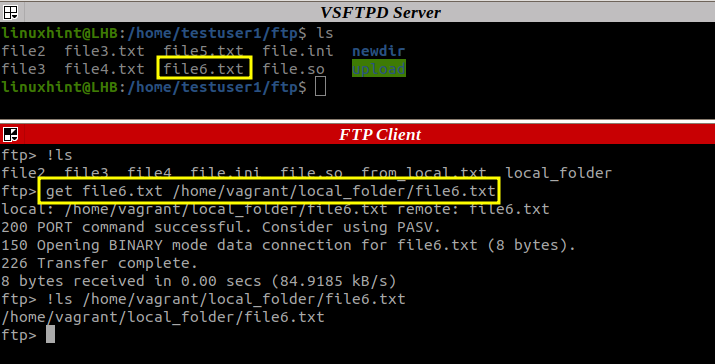This screenshot has height=364, width=715.
Task: Click the 8 bytes received status line
Action: [x=199, y=281]
